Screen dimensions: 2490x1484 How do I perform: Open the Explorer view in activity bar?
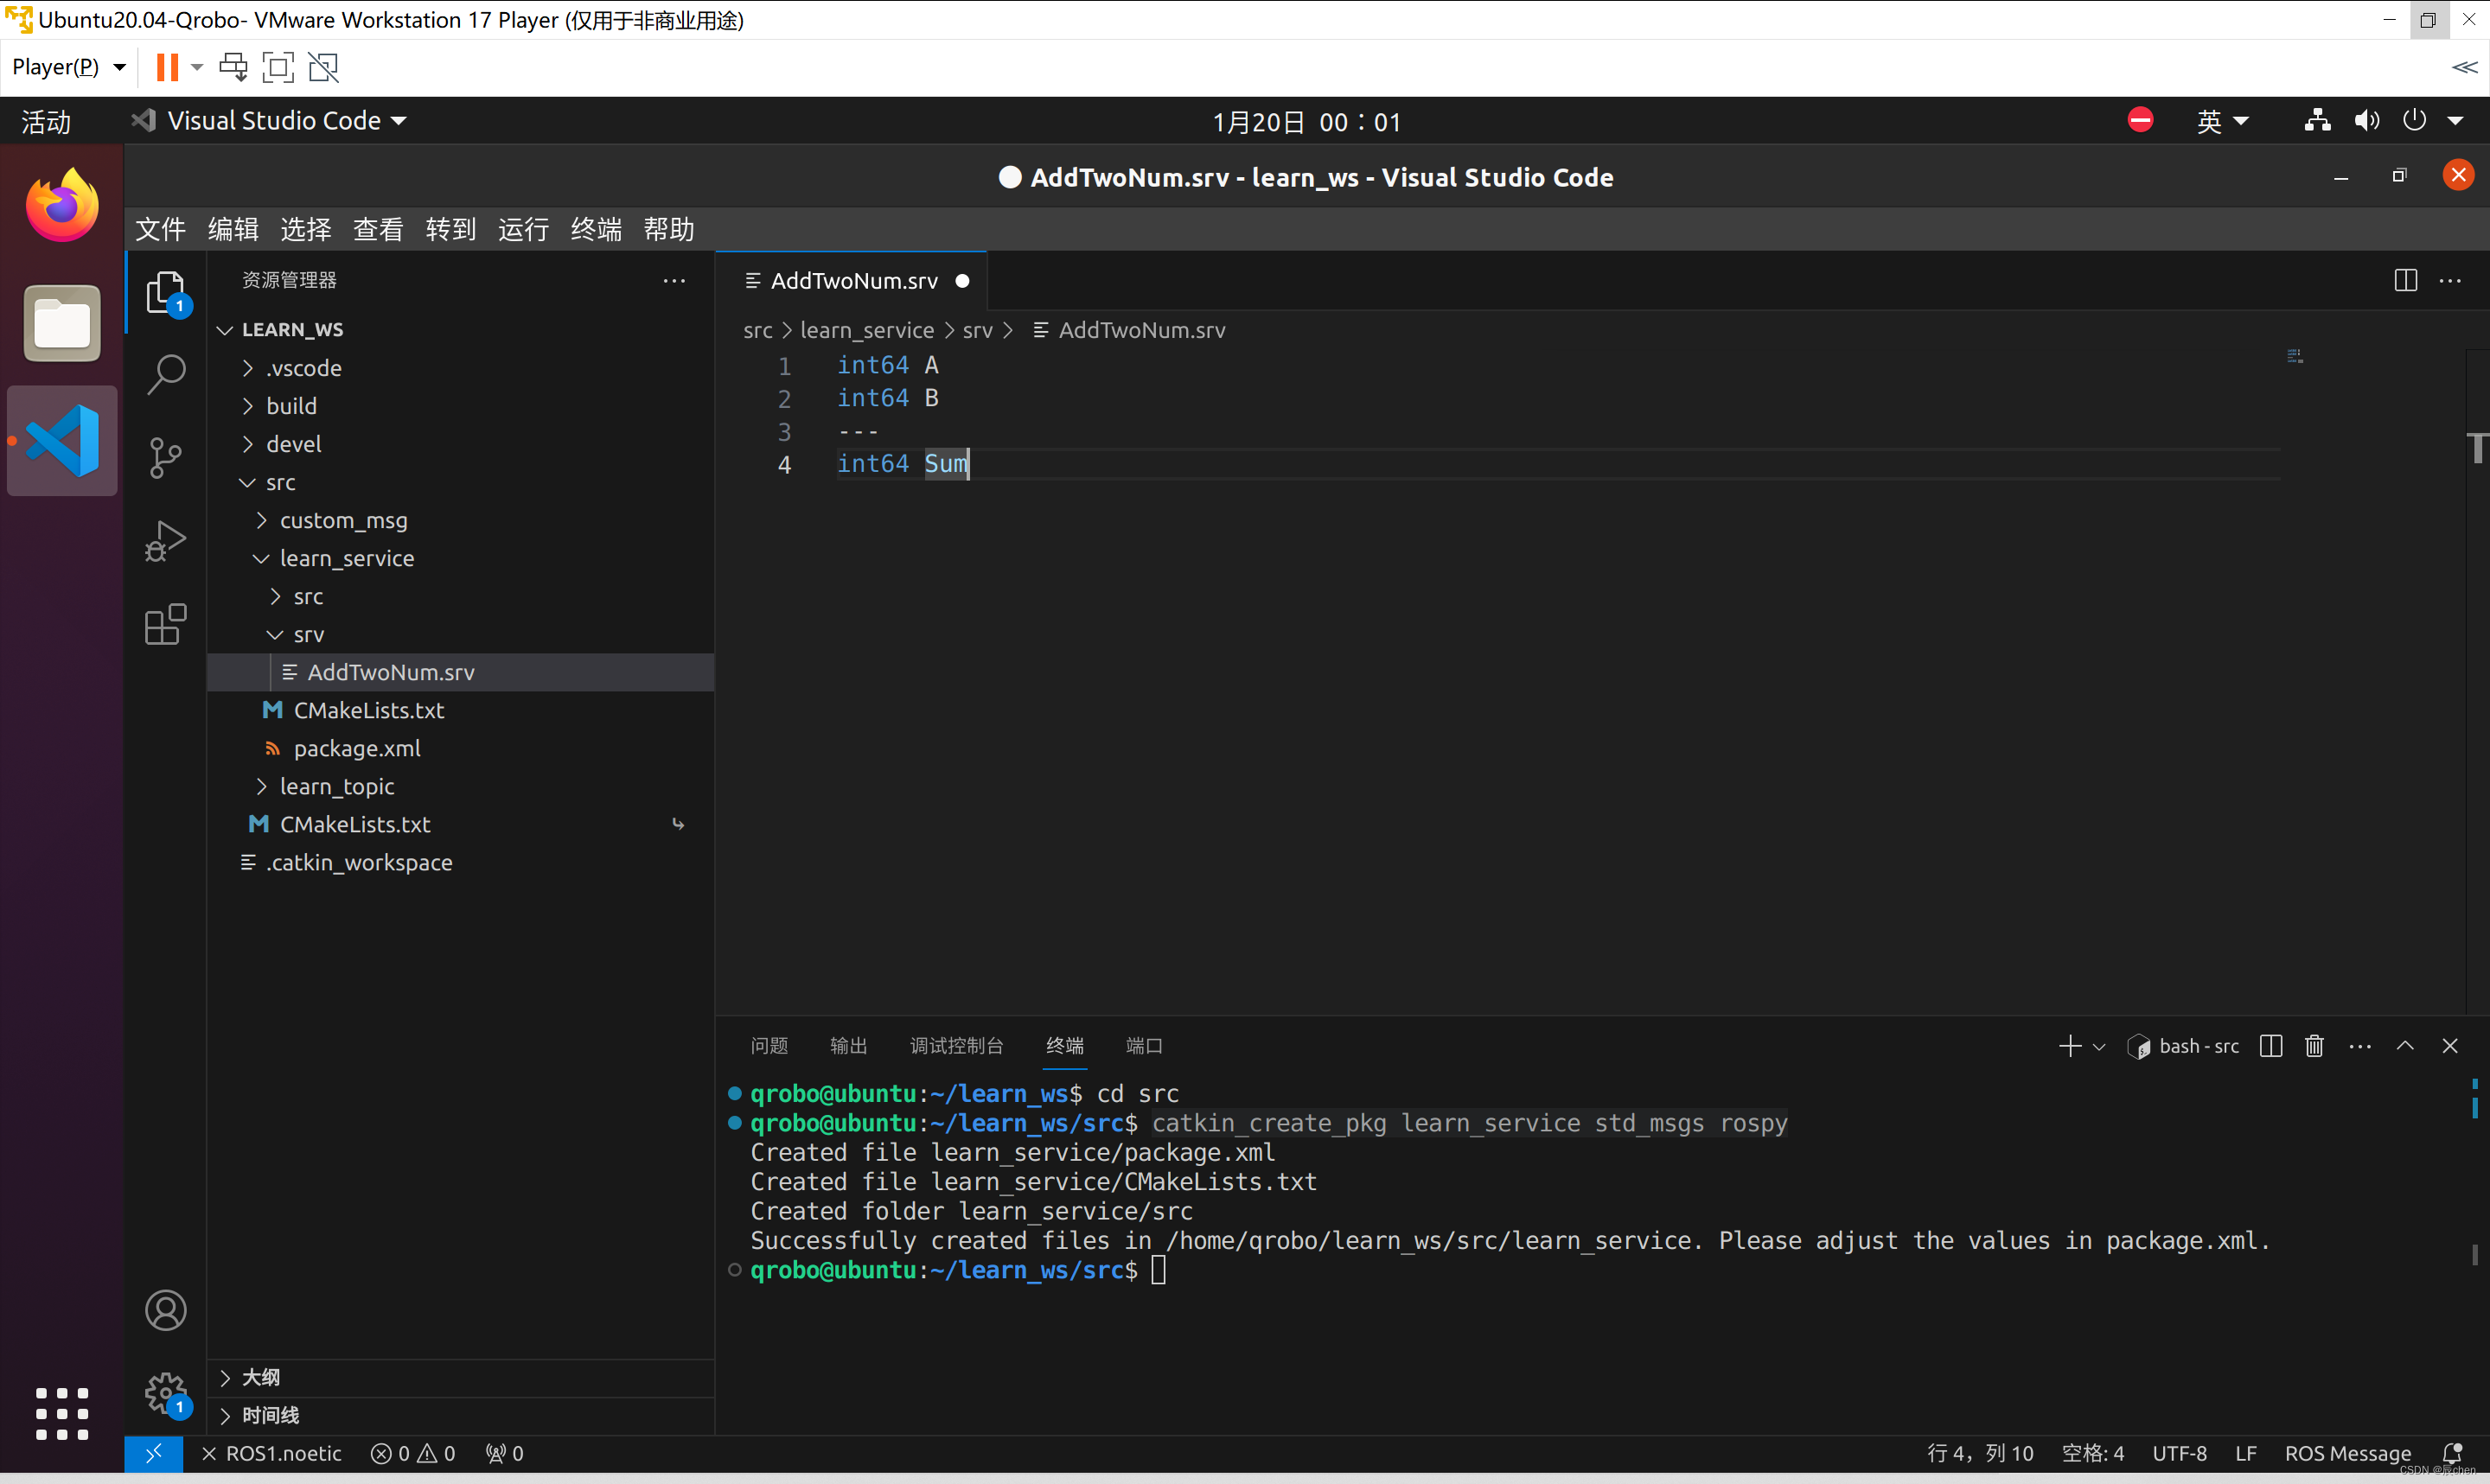click(166, 291)
